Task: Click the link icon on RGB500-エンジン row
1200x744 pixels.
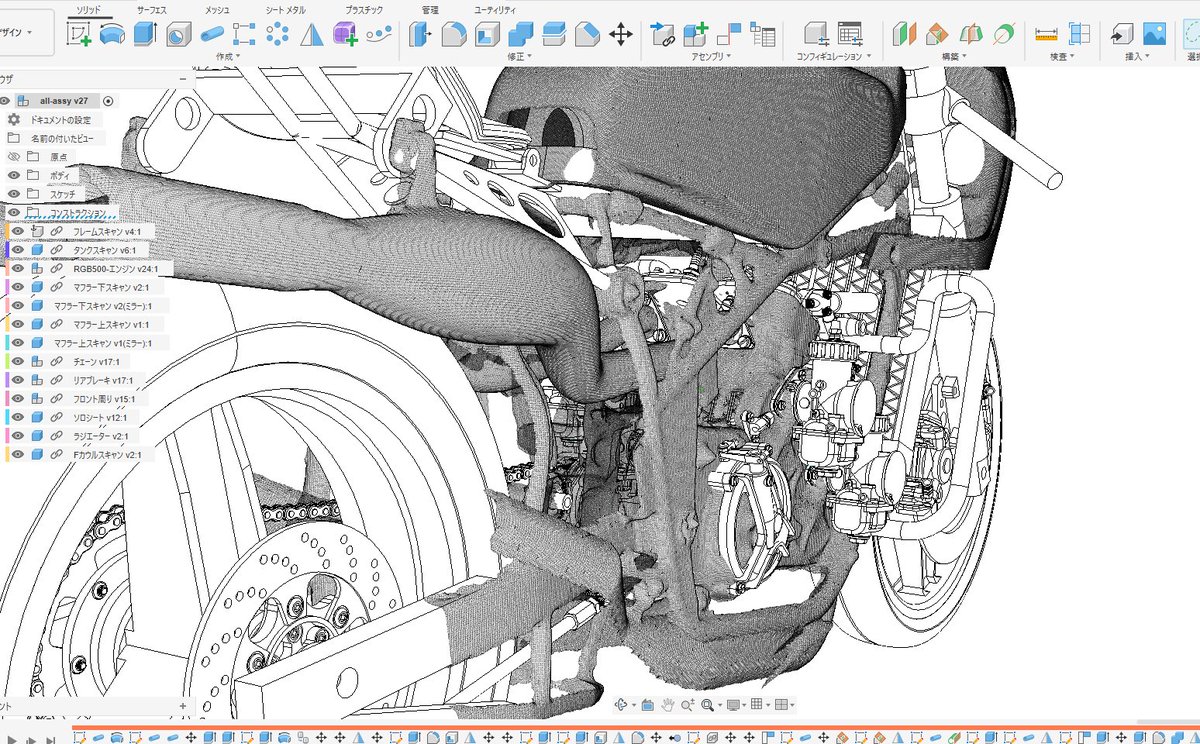Action: 58,269
